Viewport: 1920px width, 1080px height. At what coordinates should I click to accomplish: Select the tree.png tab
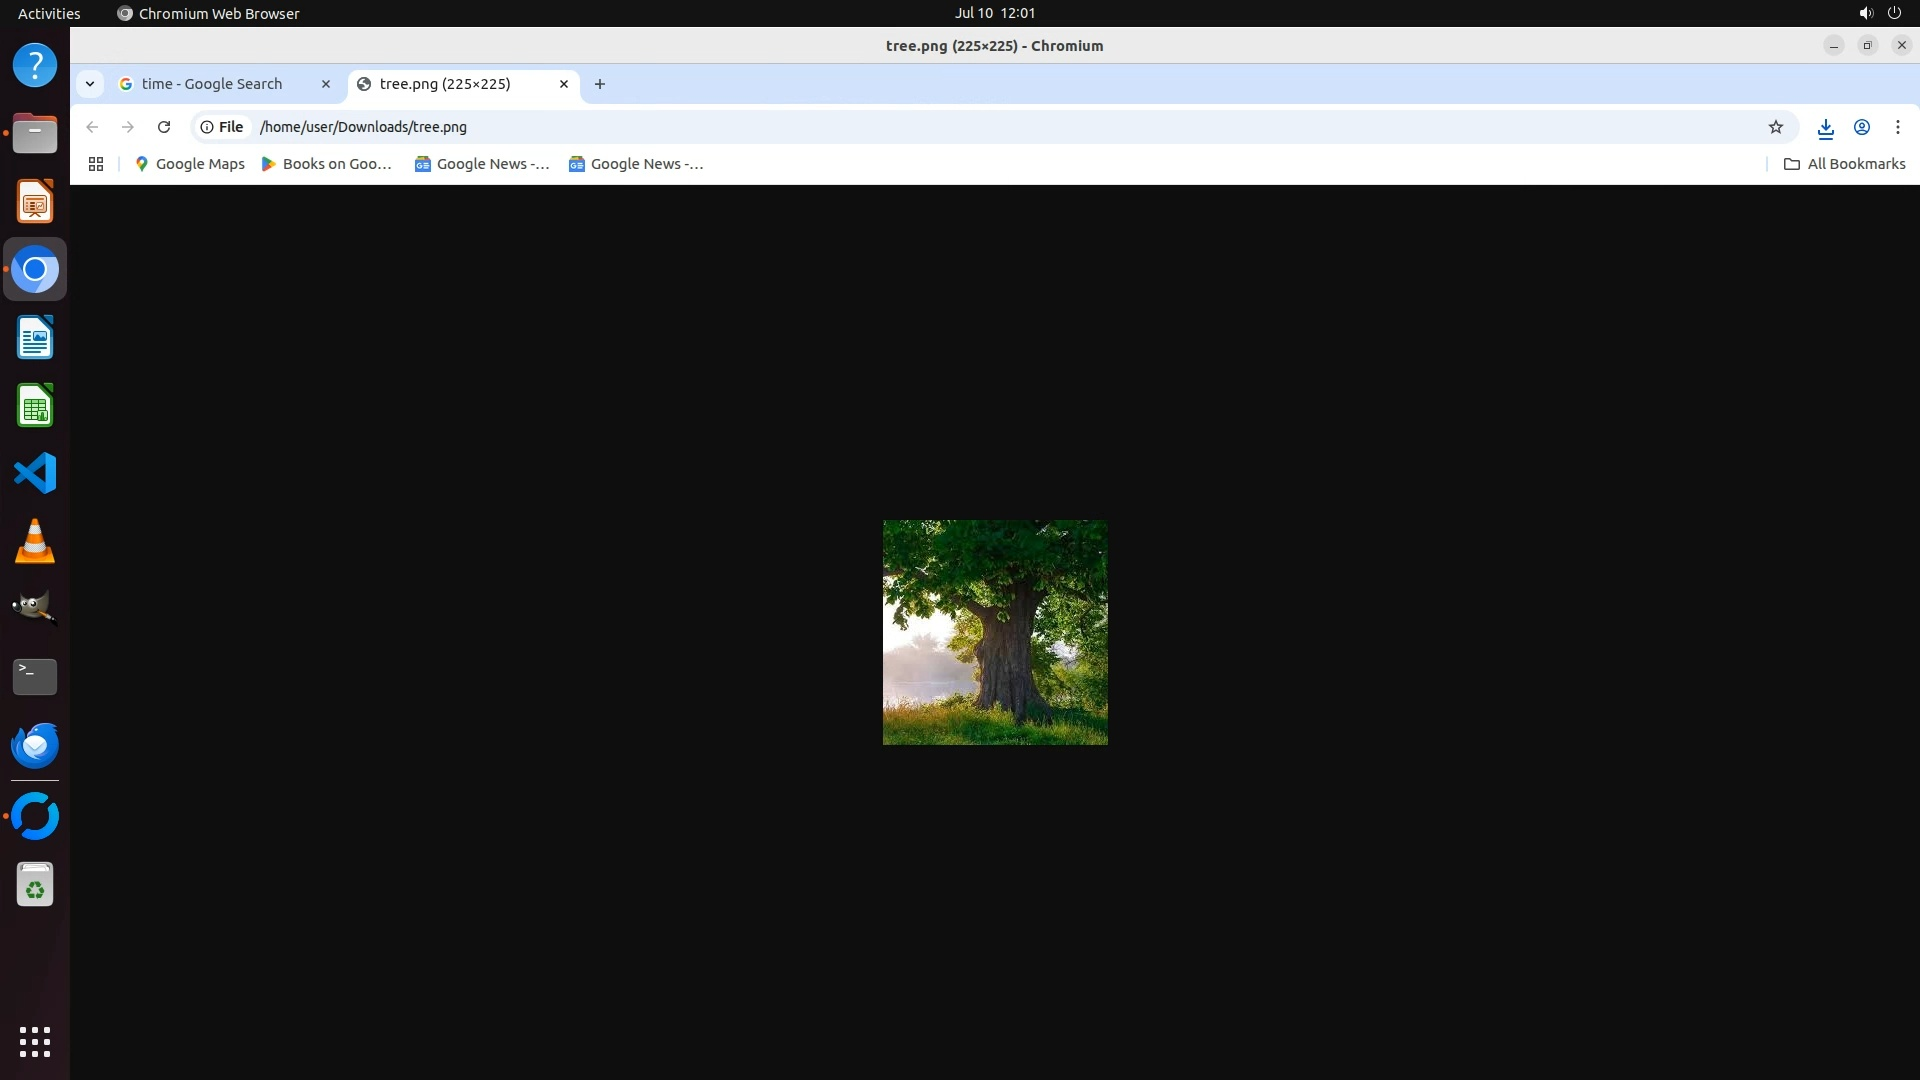[x=445, y=84]
